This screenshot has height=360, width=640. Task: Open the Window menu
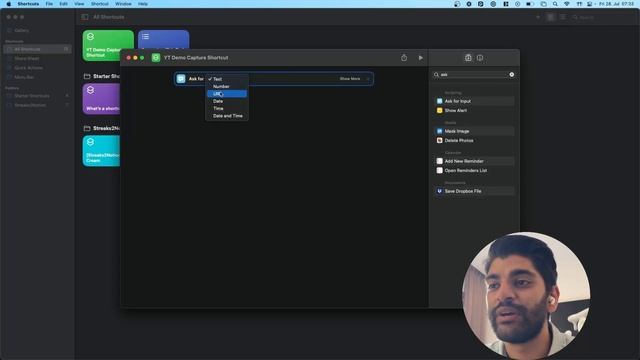[x=123, y=4]
